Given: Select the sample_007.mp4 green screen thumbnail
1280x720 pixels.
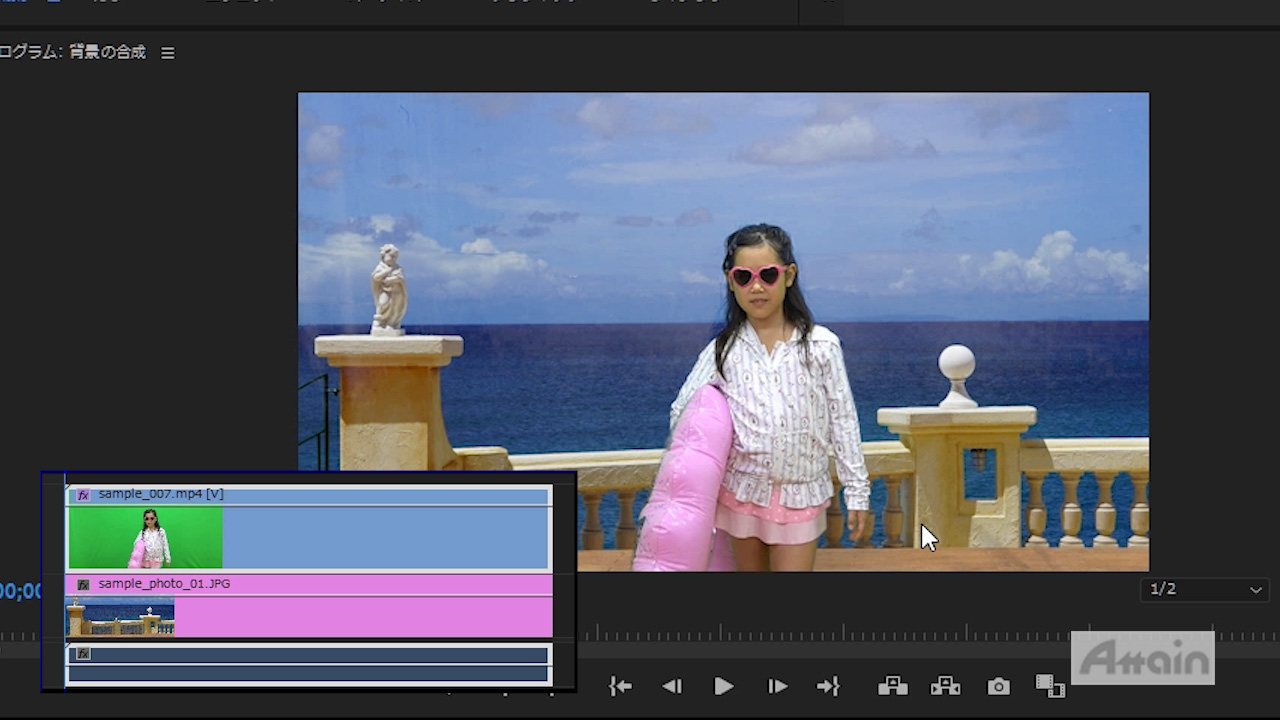Looking at the screenshot, I should click(145, 537).
